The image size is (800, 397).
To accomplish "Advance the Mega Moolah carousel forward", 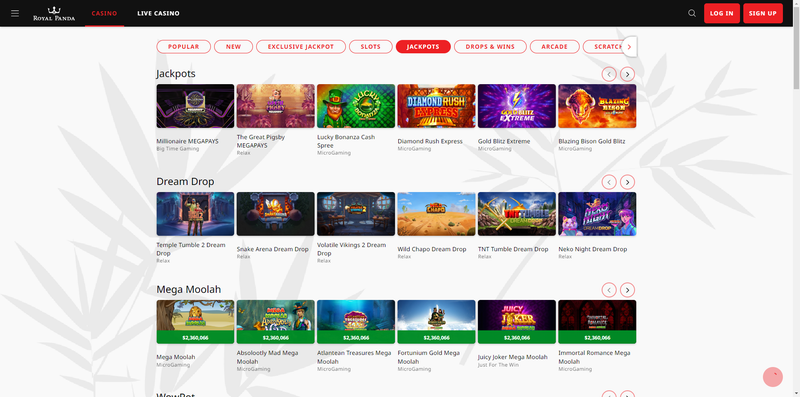I will point(627,290).
